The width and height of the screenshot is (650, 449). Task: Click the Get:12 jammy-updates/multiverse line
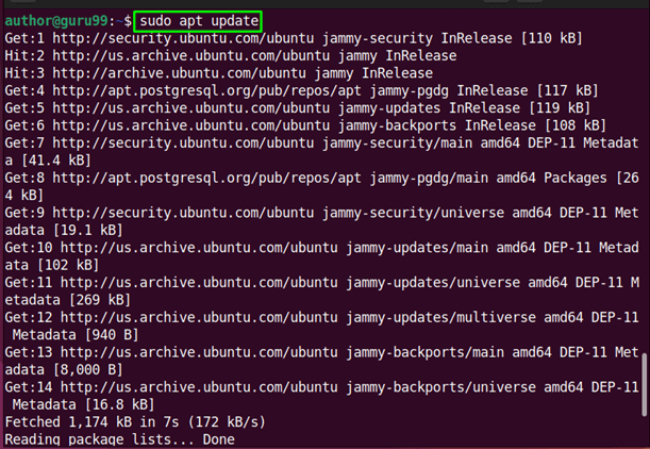322,317
